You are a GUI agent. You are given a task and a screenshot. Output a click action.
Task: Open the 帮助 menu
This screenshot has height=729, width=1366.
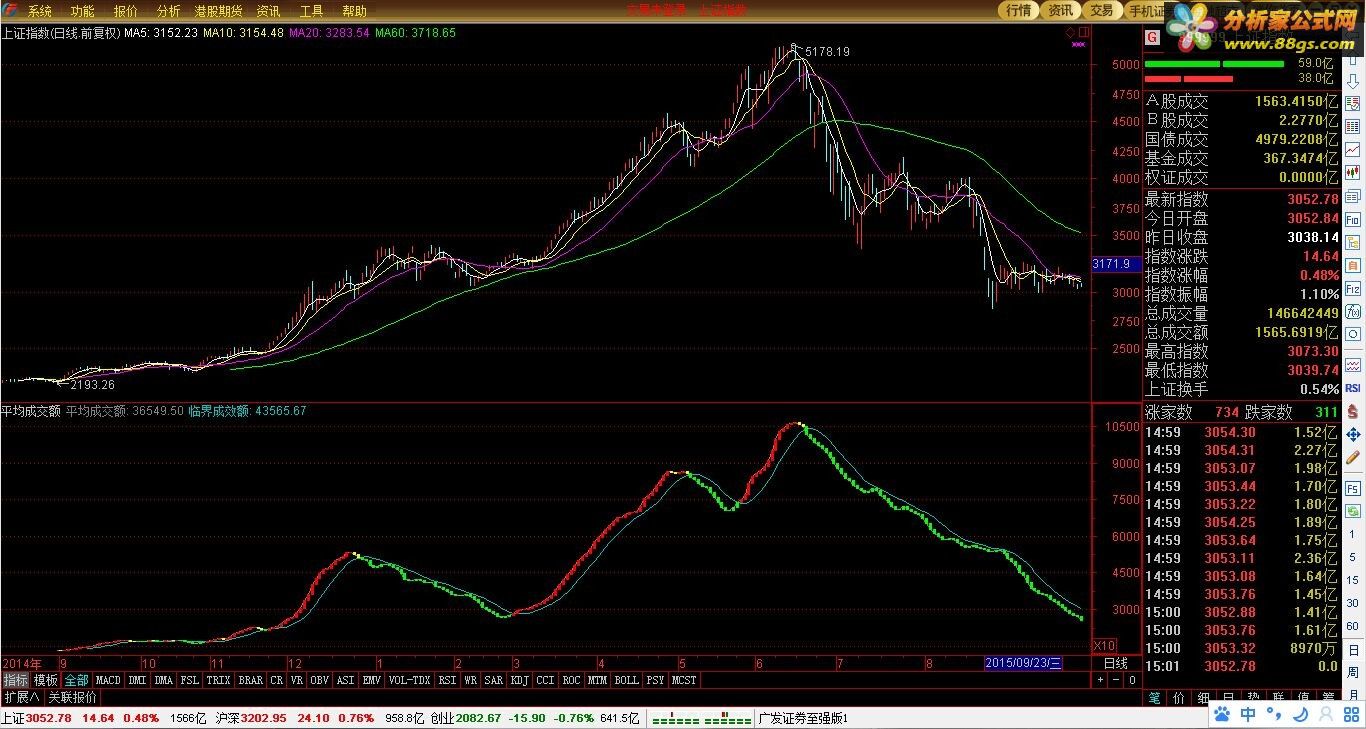coord(354,11)
